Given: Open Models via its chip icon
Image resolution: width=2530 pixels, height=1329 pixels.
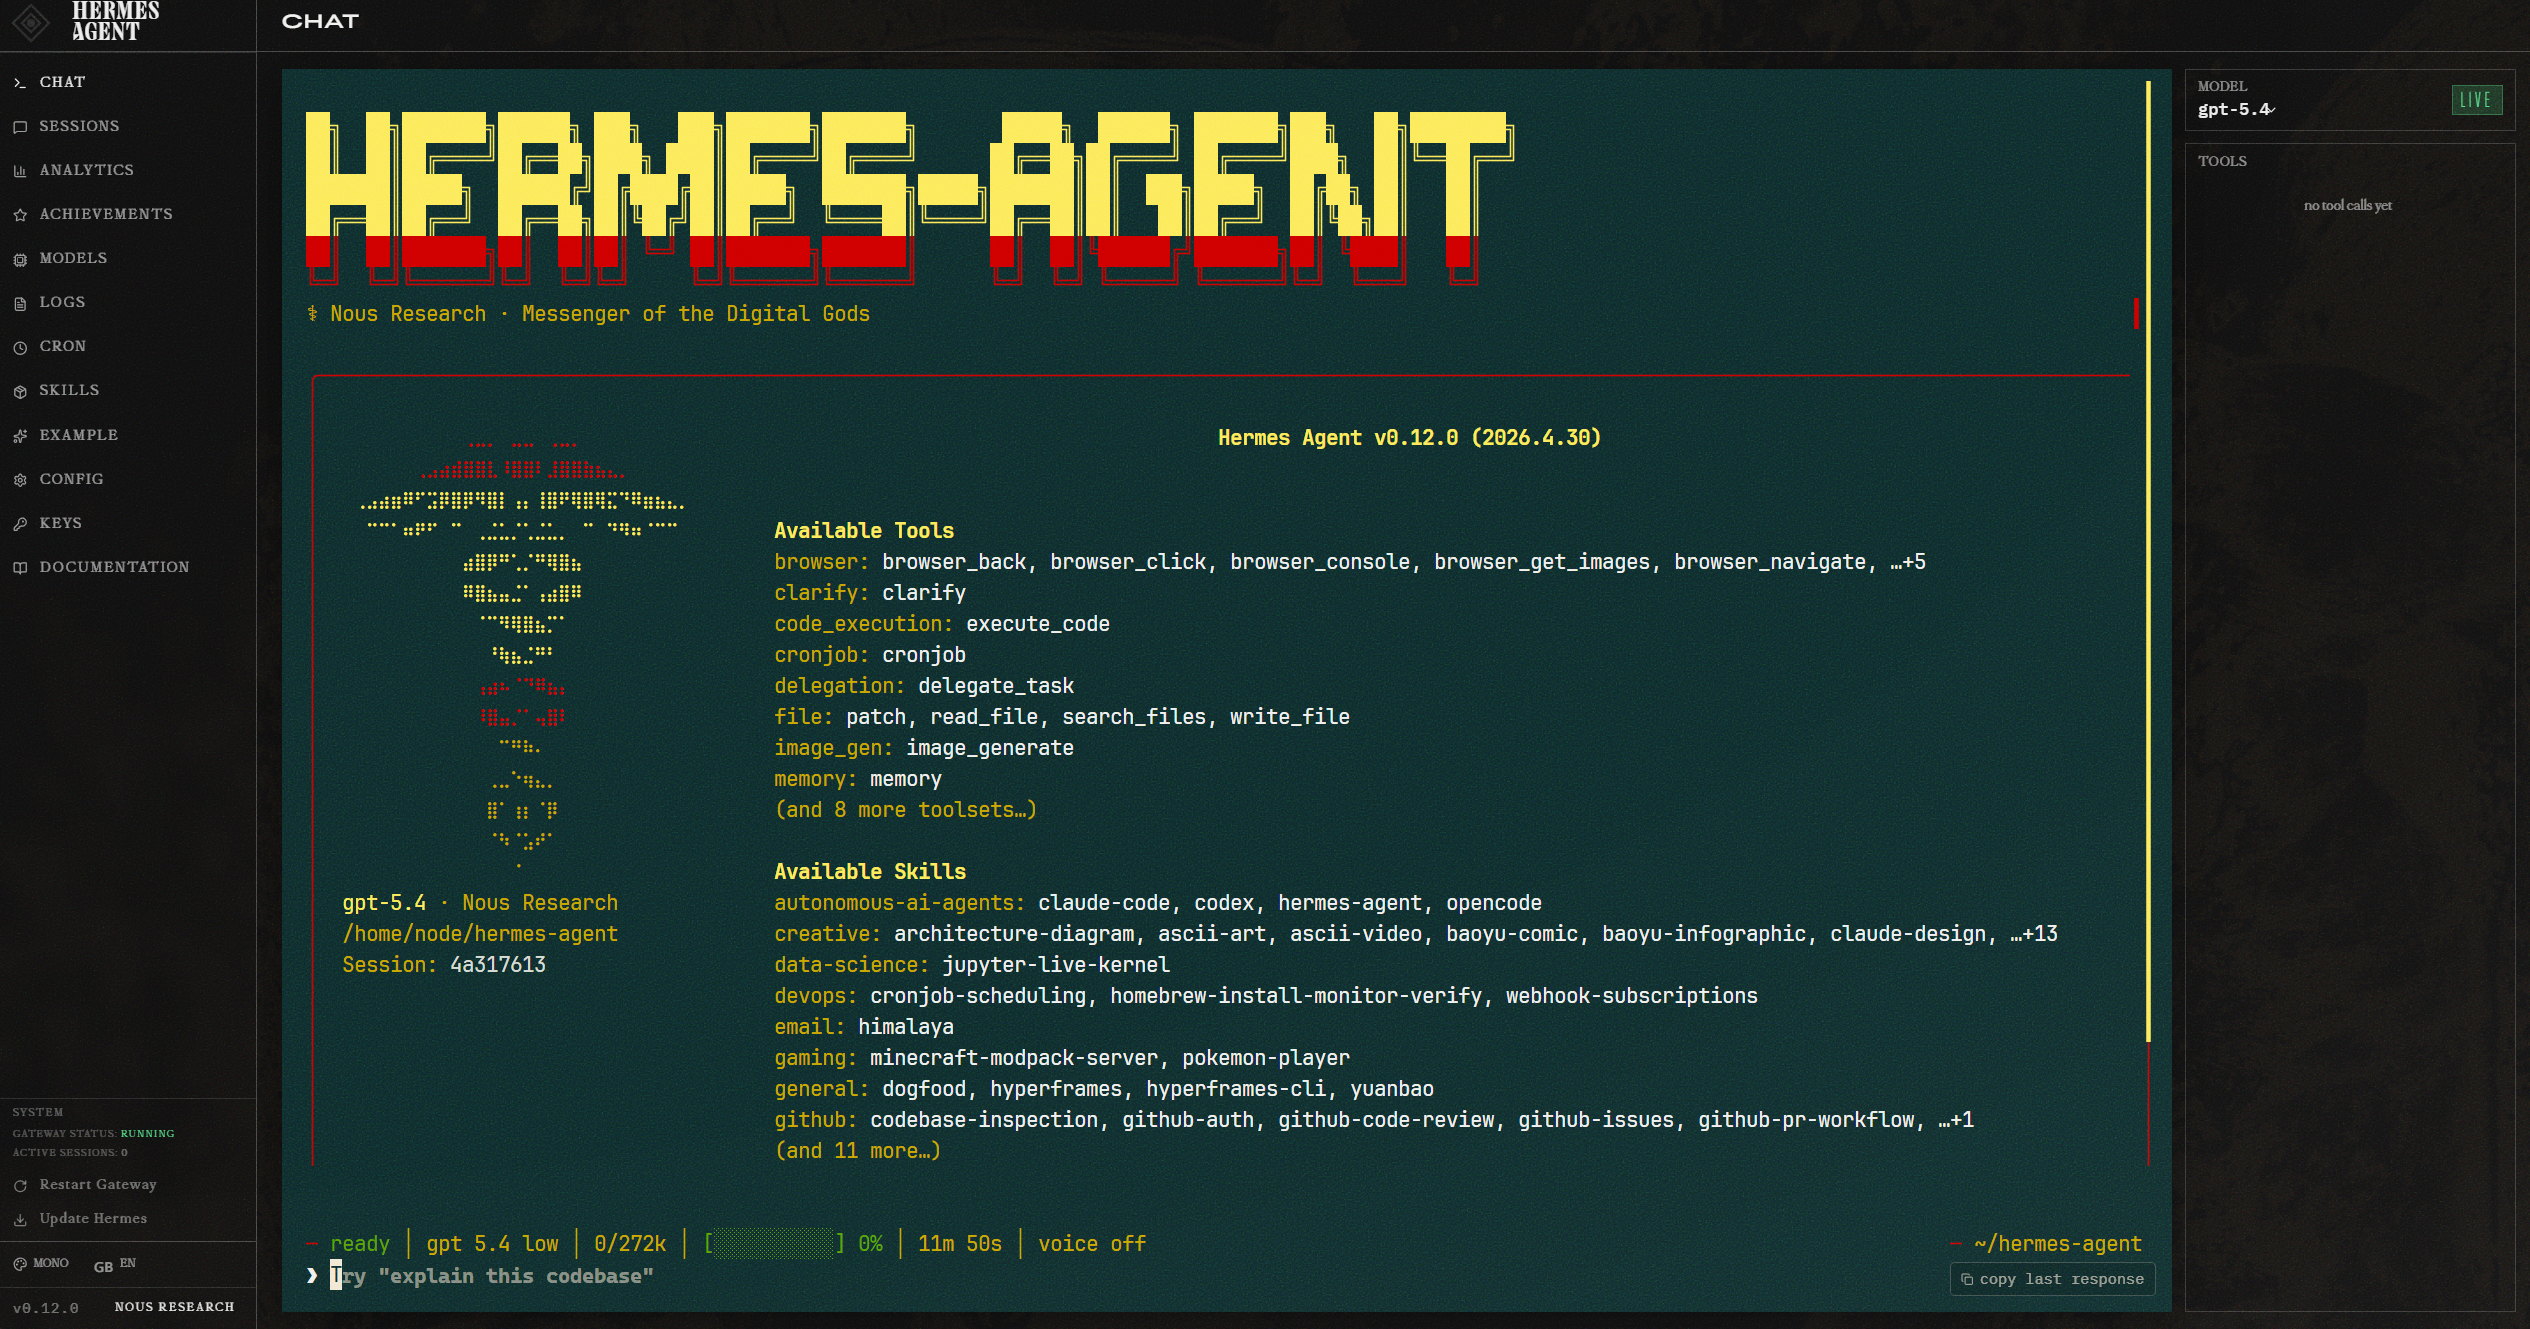Looking at the screenshot, I should (x=20, y=259).
